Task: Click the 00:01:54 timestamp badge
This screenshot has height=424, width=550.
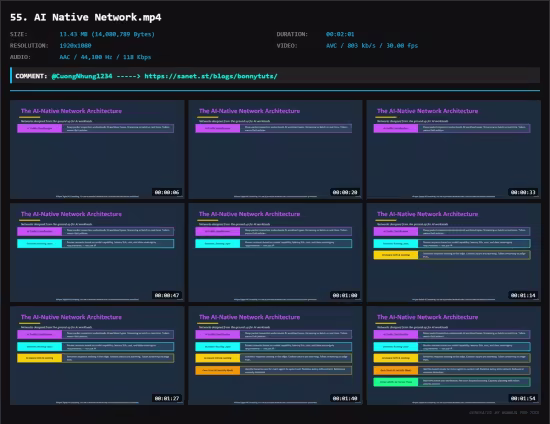Action: (523, 398)
